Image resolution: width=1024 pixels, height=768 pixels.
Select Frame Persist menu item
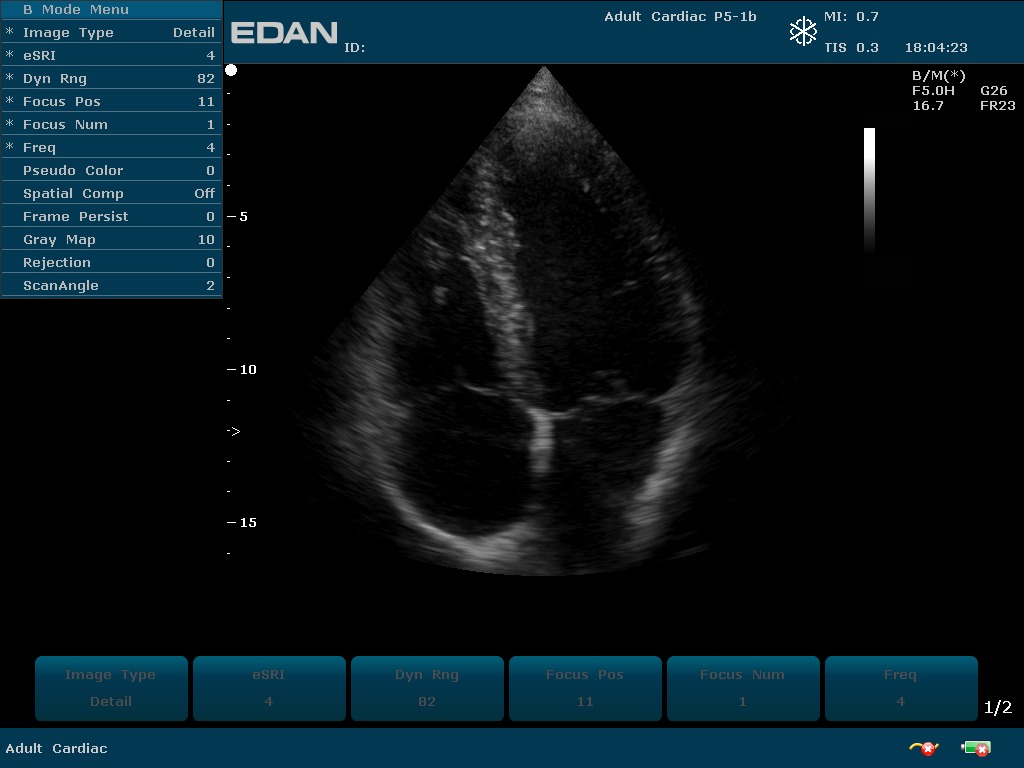point(112,216)
